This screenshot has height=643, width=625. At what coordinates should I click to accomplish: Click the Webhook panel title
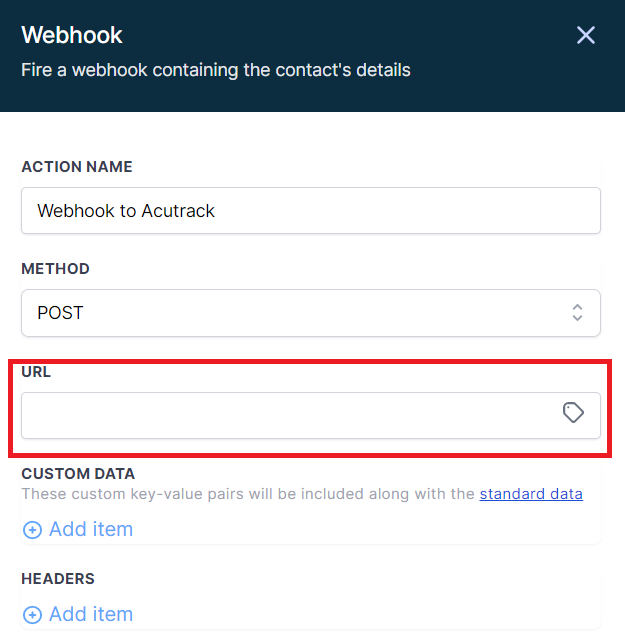click(72, 35)
